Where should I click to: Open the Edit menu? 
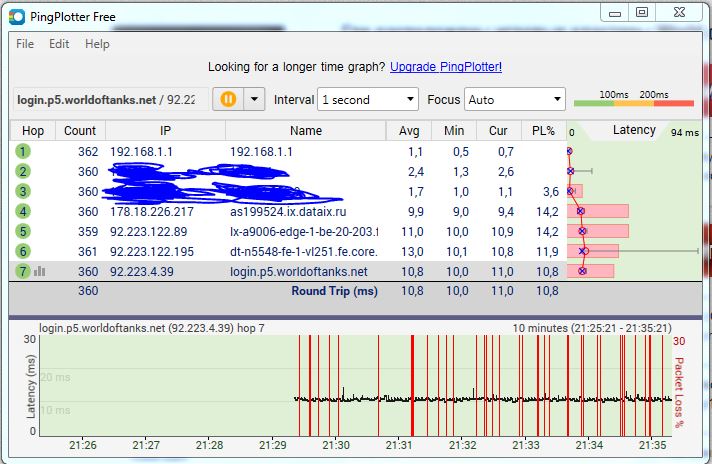(x=59, y=44)
